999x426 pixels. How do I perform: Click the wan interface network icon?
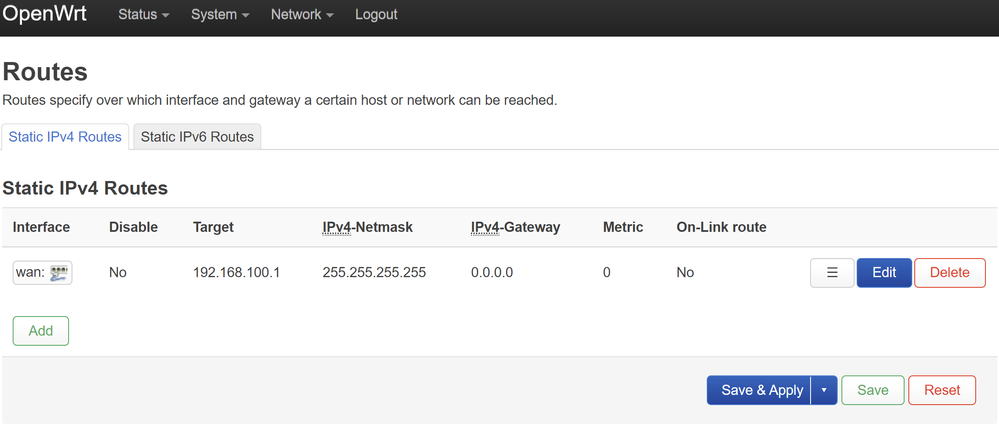click(59, 272)
